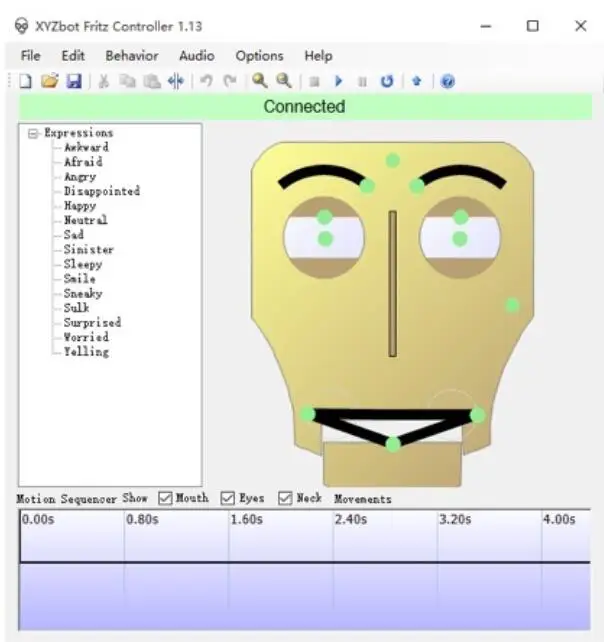This screenshot has width=604, height=642.
Task: Toggle the Mouth checkbox
Action: (x=165, y=498)
